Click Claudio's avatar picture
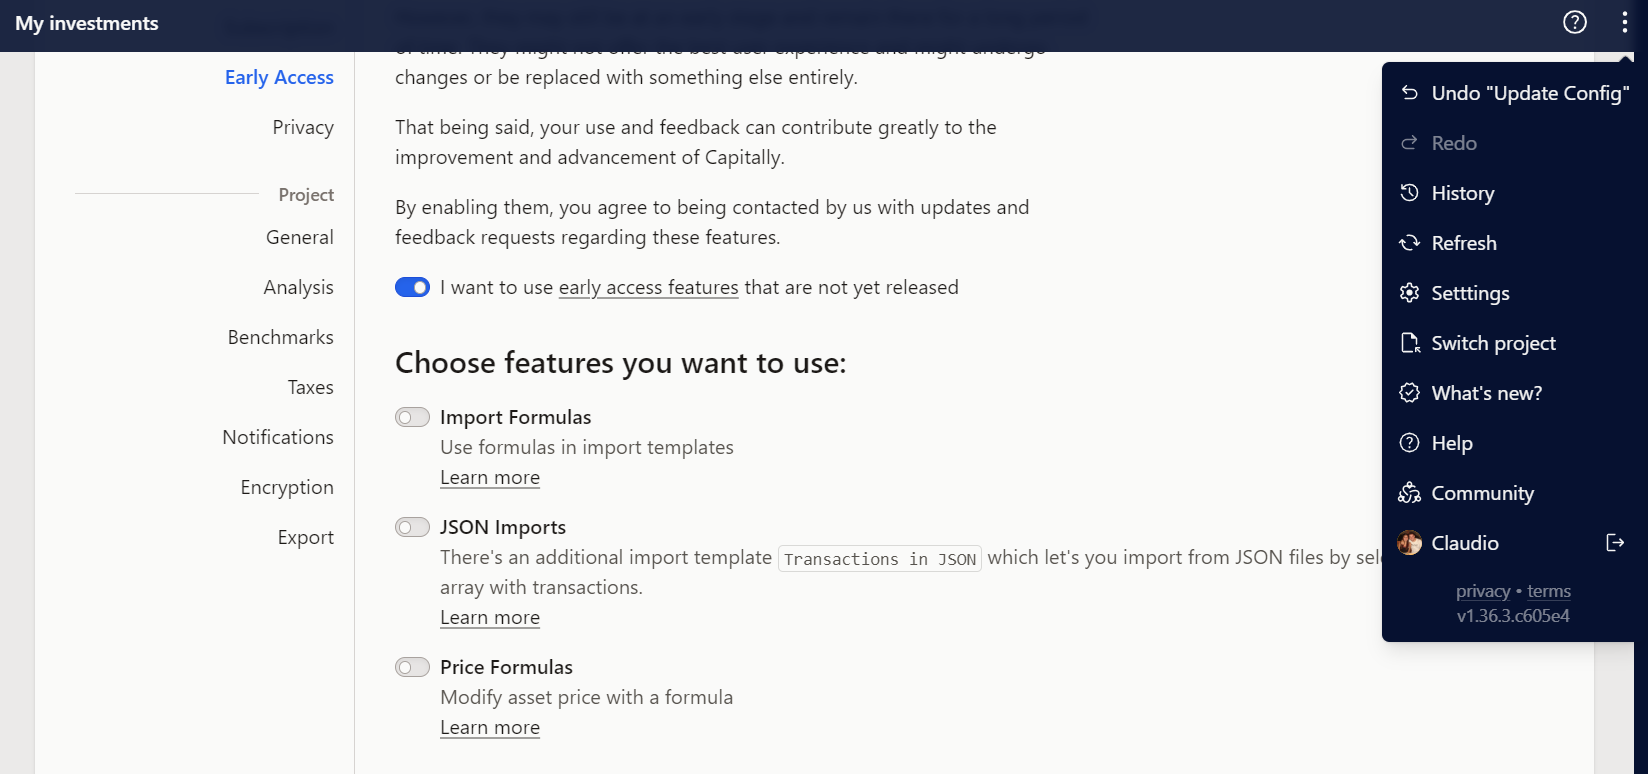 (x=1410, y=543)
